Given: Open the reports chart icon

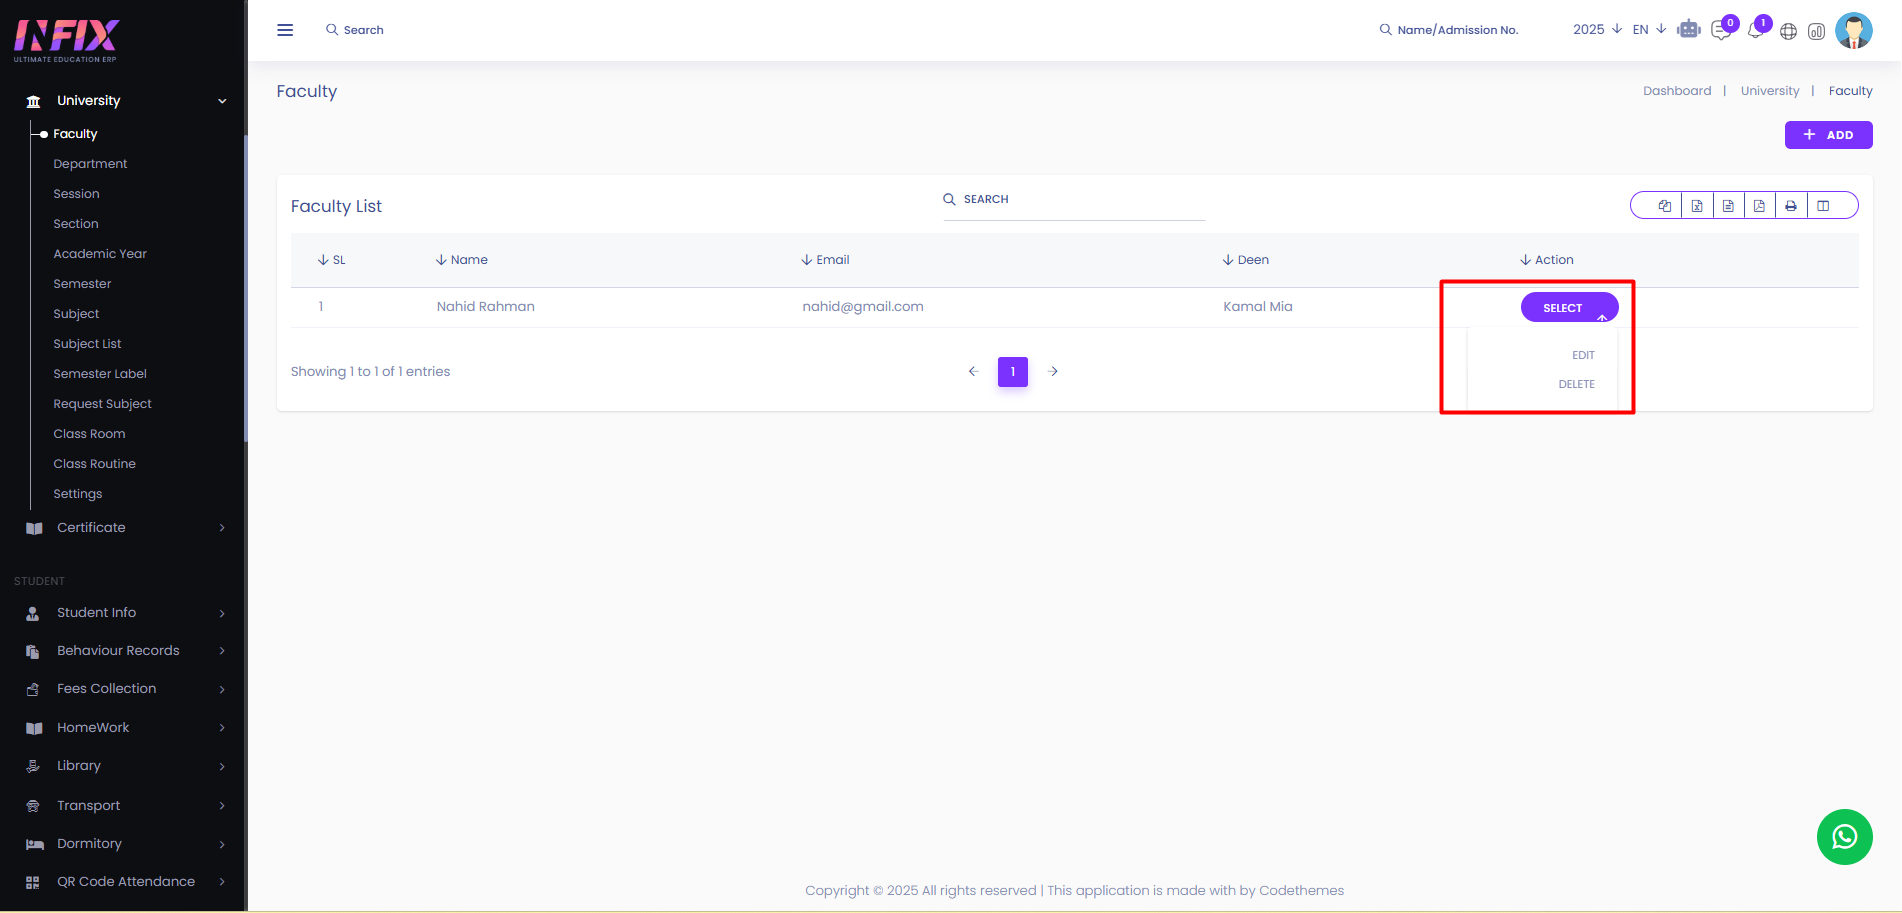Looking at the screenshot, I should click(1816, 31).
